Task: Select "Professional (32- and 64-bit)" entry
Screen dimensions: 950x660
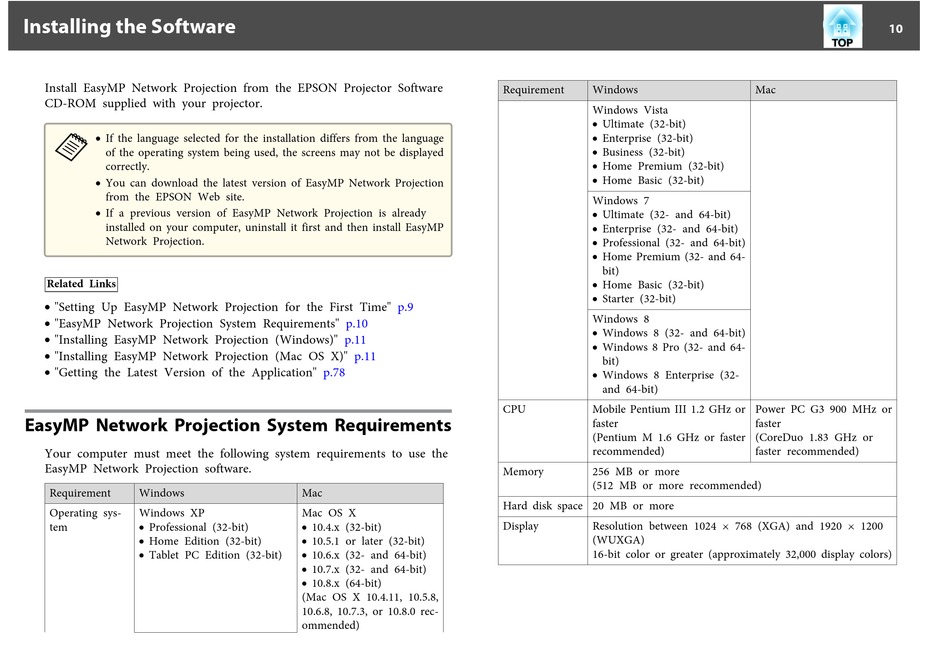Action: point(674,243)
